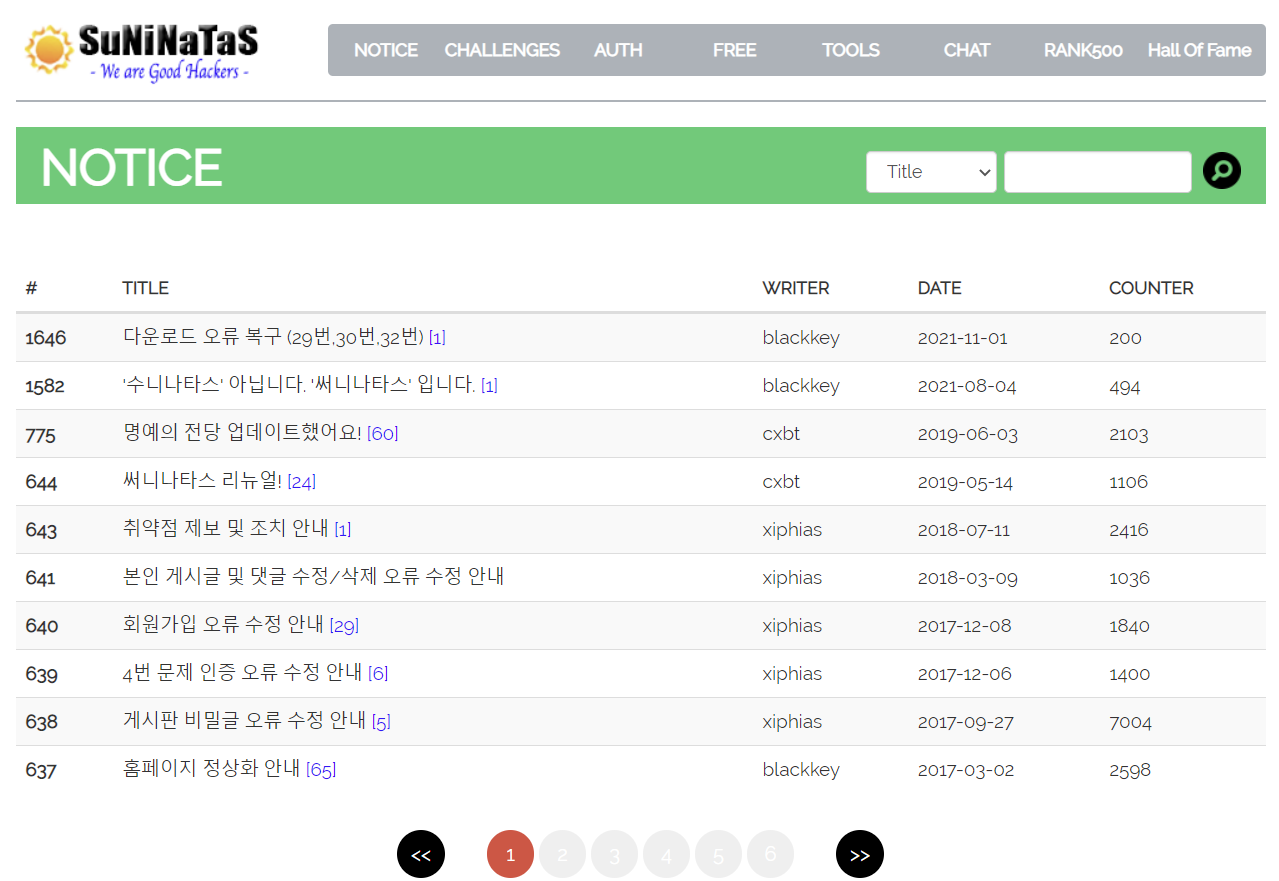
Task: Click the counter value 2103
Action: point(1129,434)
